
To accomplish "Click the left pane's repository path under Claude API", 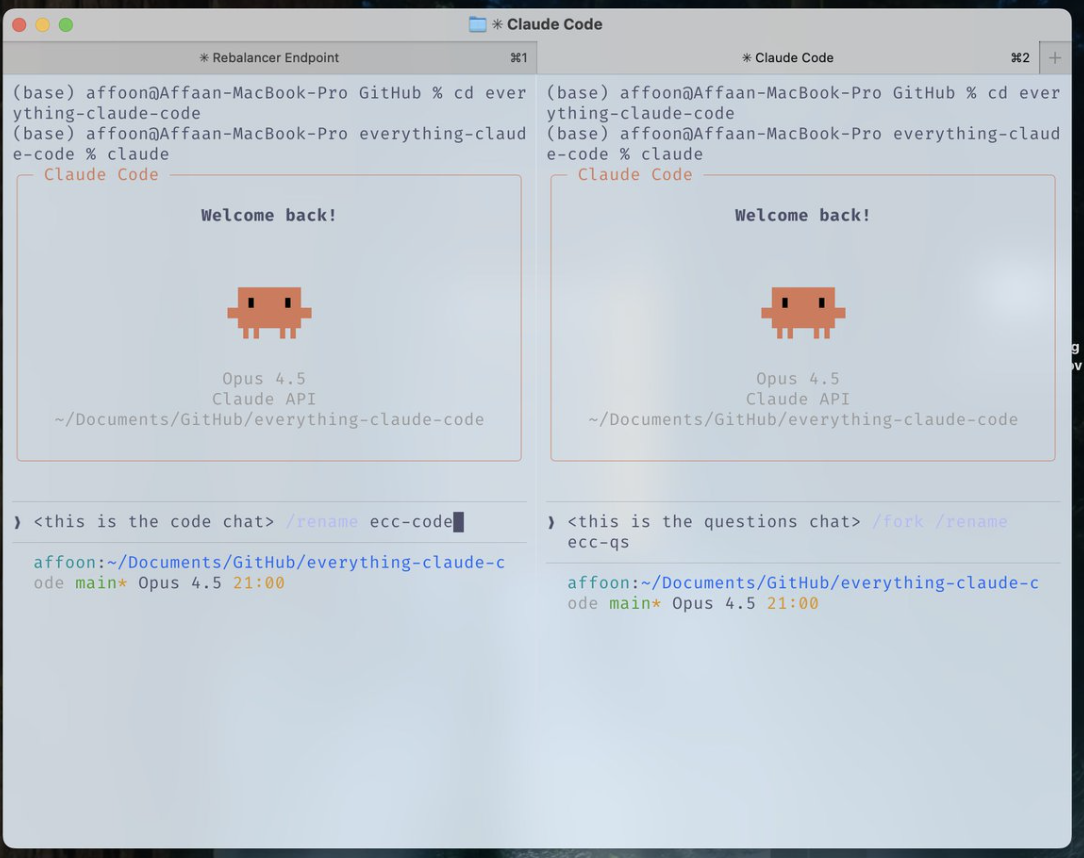I will [269, 419].
